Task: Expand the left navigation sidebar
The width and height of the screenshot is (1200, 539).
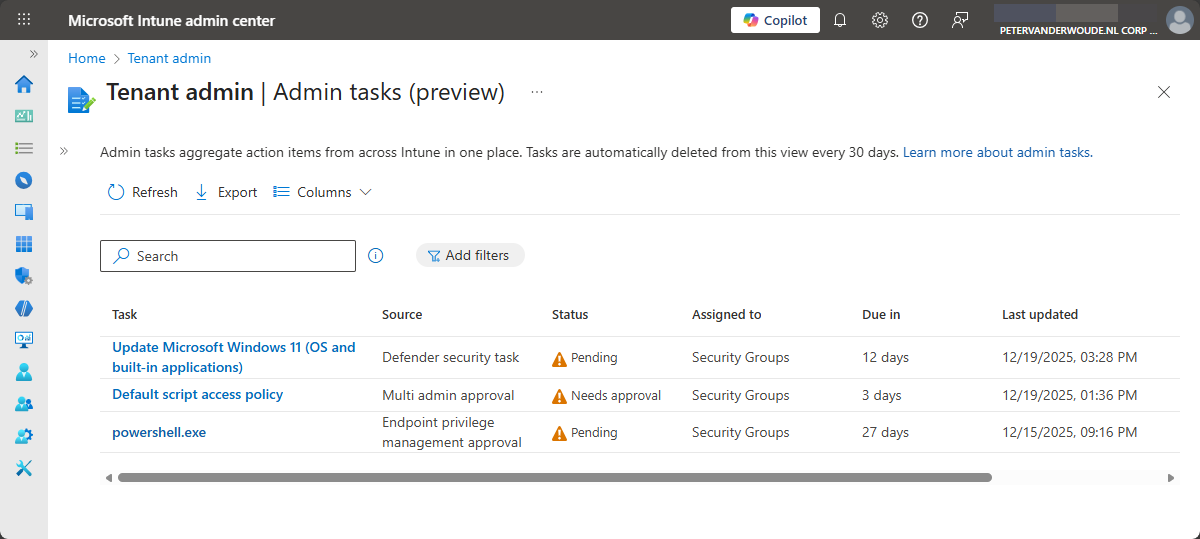Action: click(x=33, y=54)
